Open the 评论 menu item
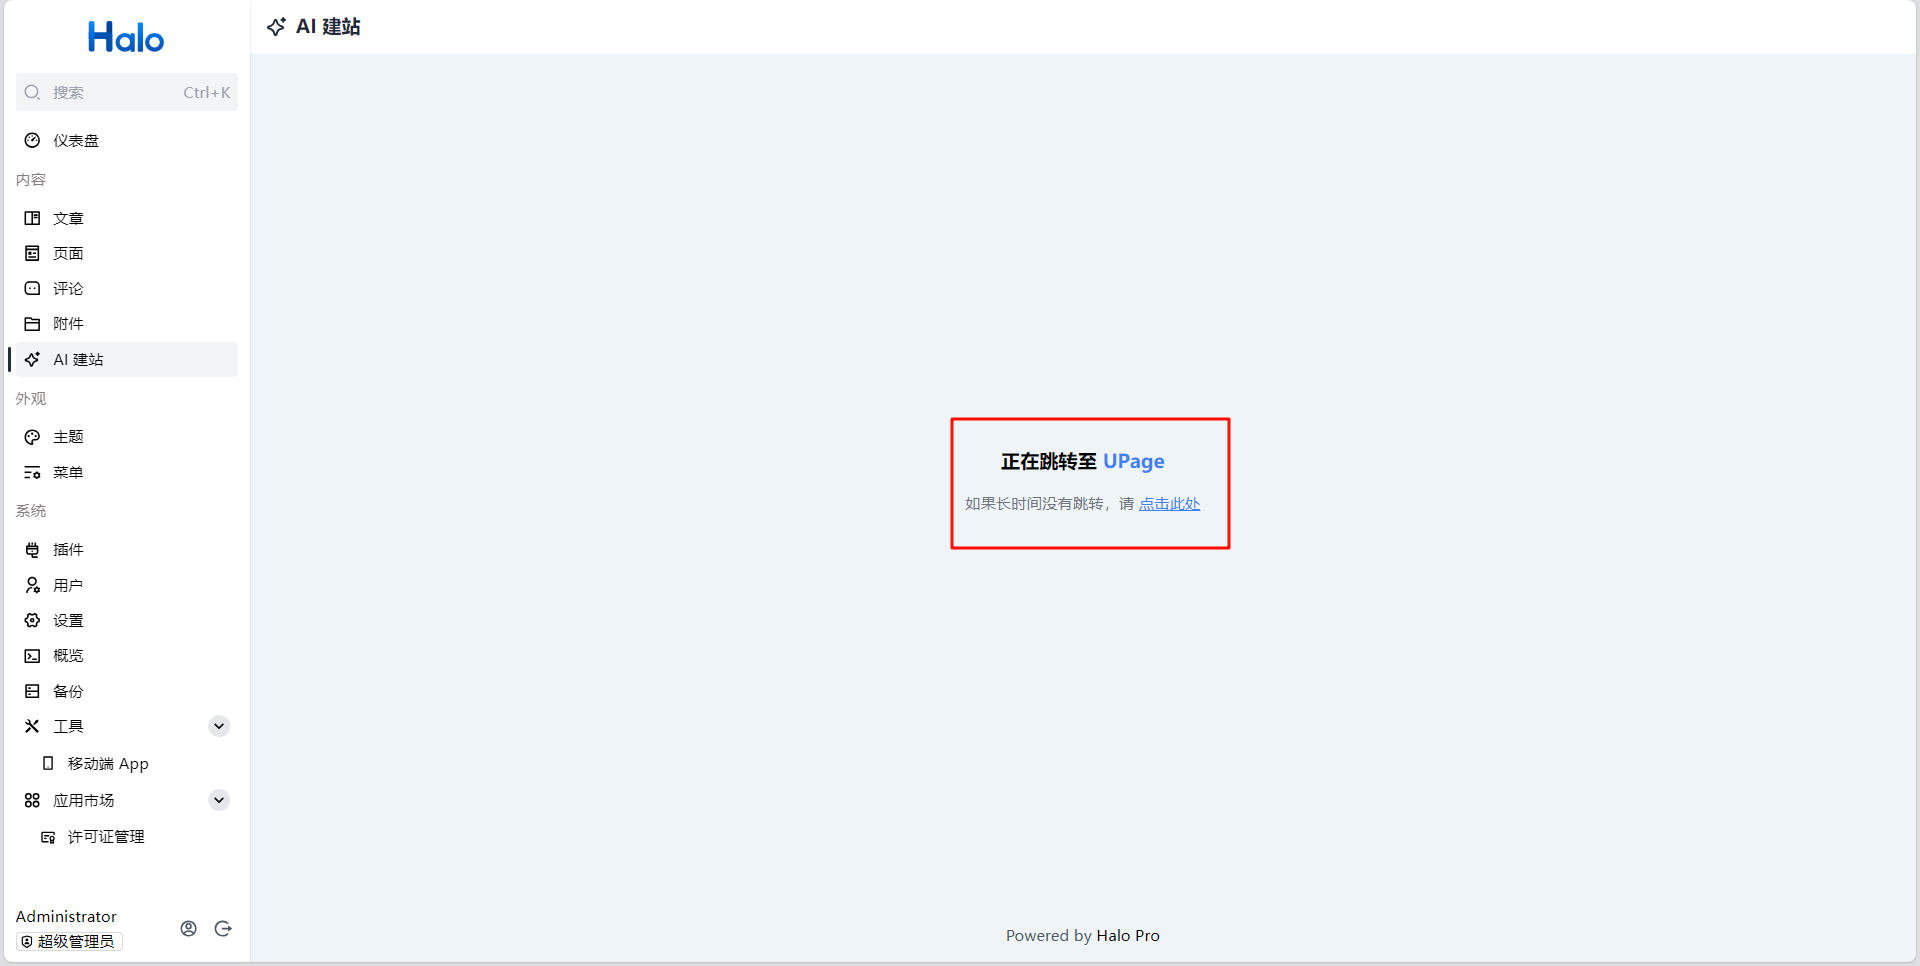The image size is (1920, 966). coord(127,288)
